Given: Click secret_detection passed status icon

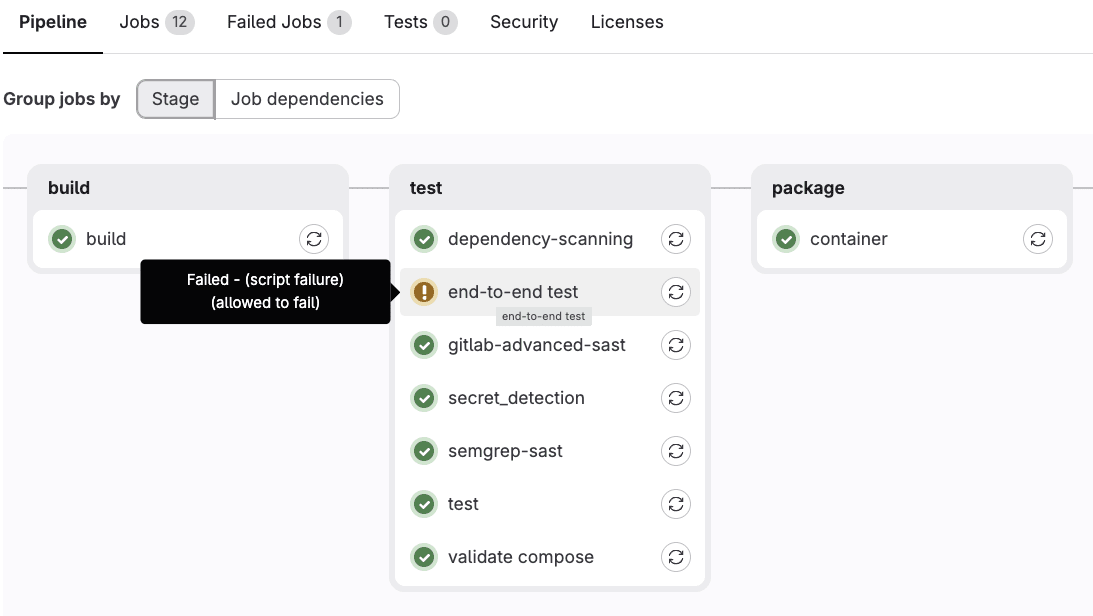Looking at the screenshot, I should pos(424,398).
